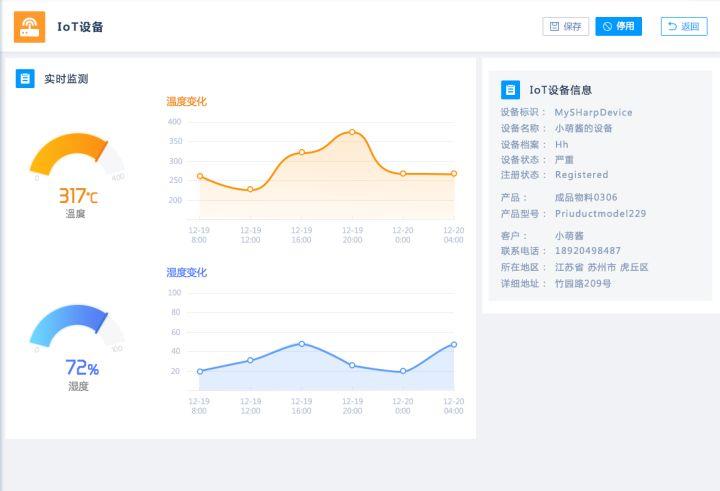Click humidity data point at 12-20 04:00

[454, 344]
